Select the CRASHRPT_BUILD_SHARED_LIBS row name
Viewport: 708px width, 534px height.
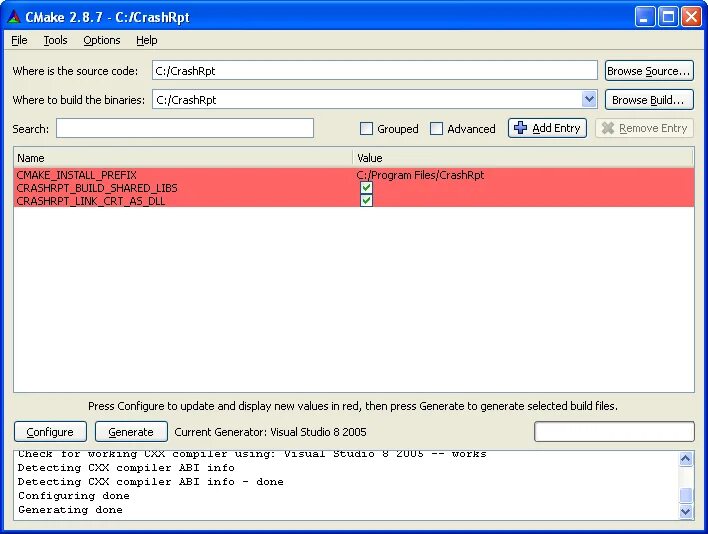97,188
